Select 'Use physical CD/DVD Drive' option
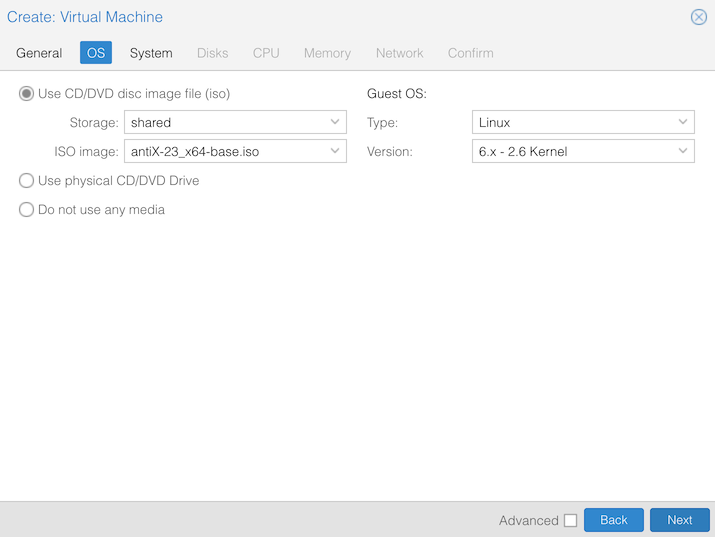The width and height of the screenshot is (715, 537). point(27,181)
